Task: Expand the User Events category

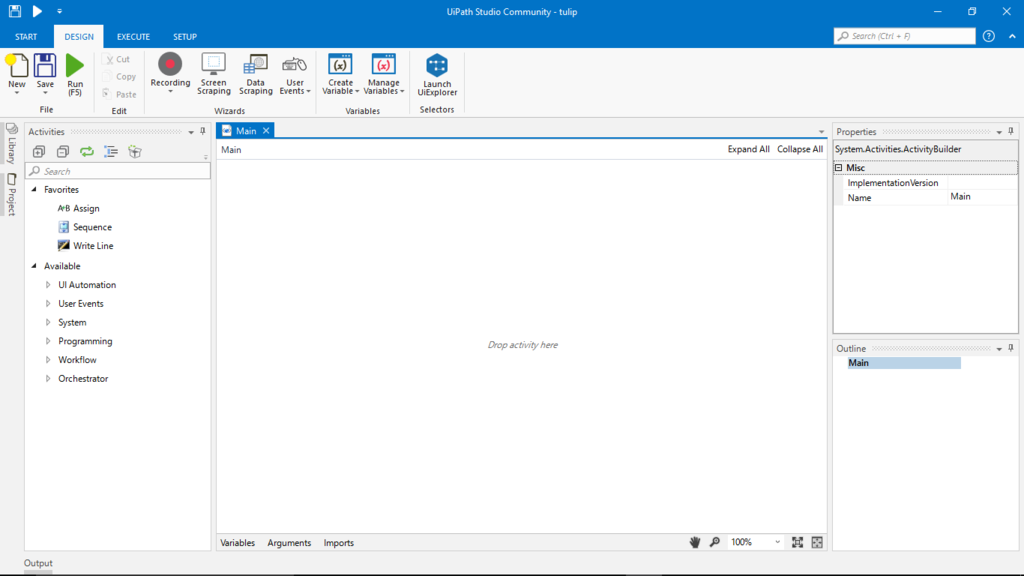Action: coord(48,304)
